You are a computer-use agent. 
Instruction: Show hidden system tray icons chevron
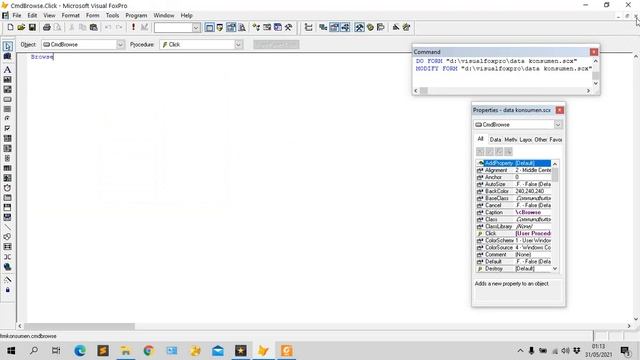click(520, 351)
